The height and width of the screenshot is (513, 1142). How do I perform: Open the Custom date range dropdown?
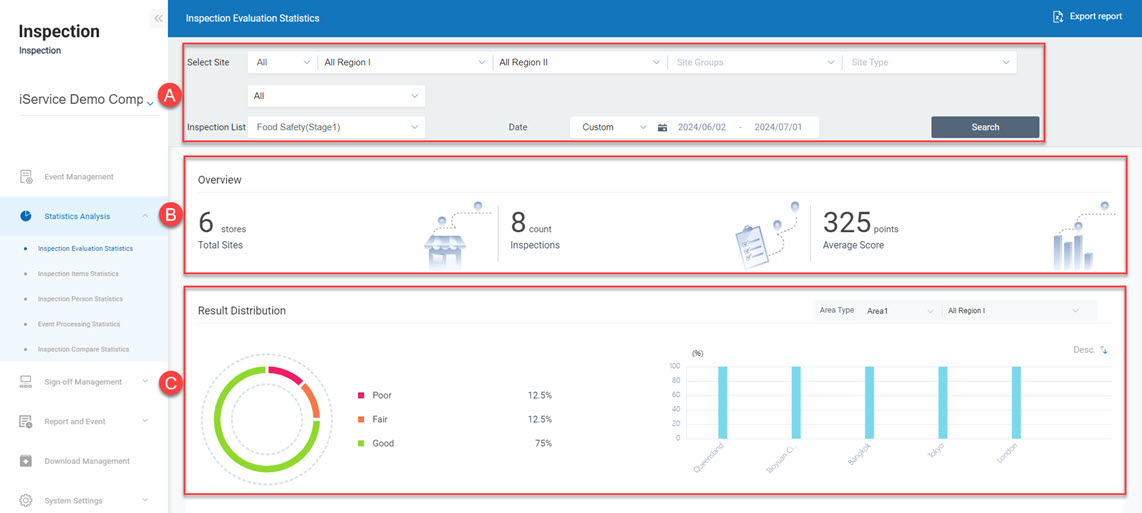[x=613, y=127]
